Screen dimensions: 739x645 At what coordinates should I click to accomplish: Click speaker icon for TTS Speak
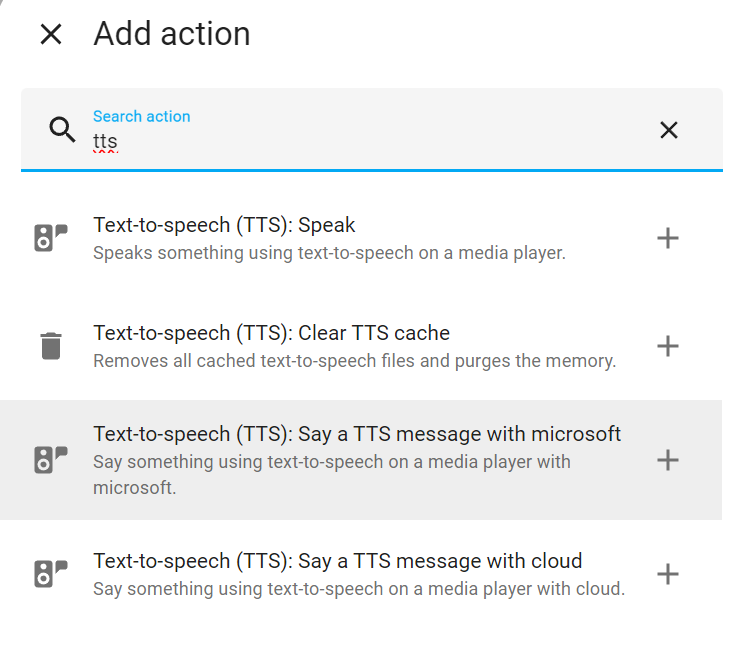51,238
